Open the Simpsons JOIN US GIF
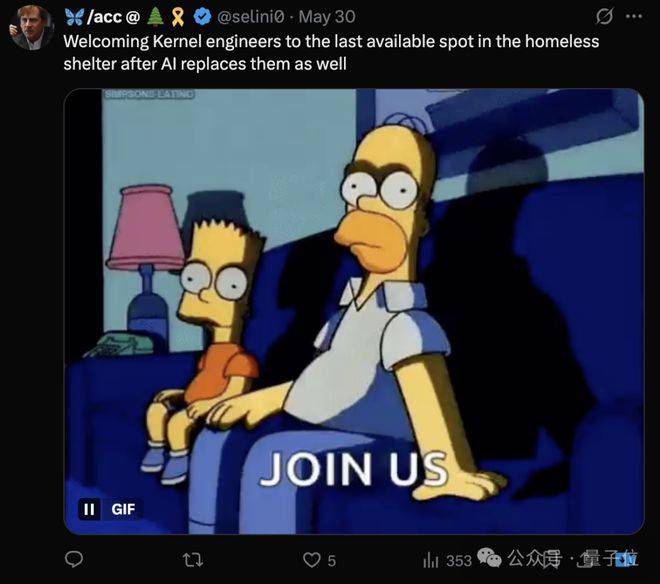This screenshot has height=584, width=660. (354, 311)
